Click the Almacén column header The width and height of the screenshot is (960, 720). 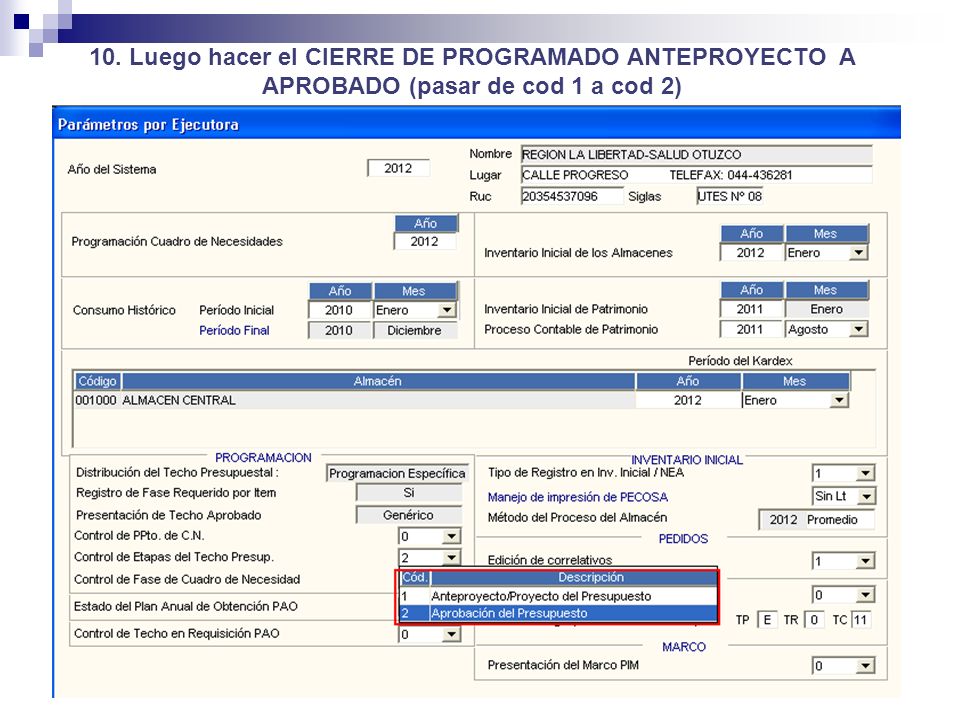click(x=378, y=381)
